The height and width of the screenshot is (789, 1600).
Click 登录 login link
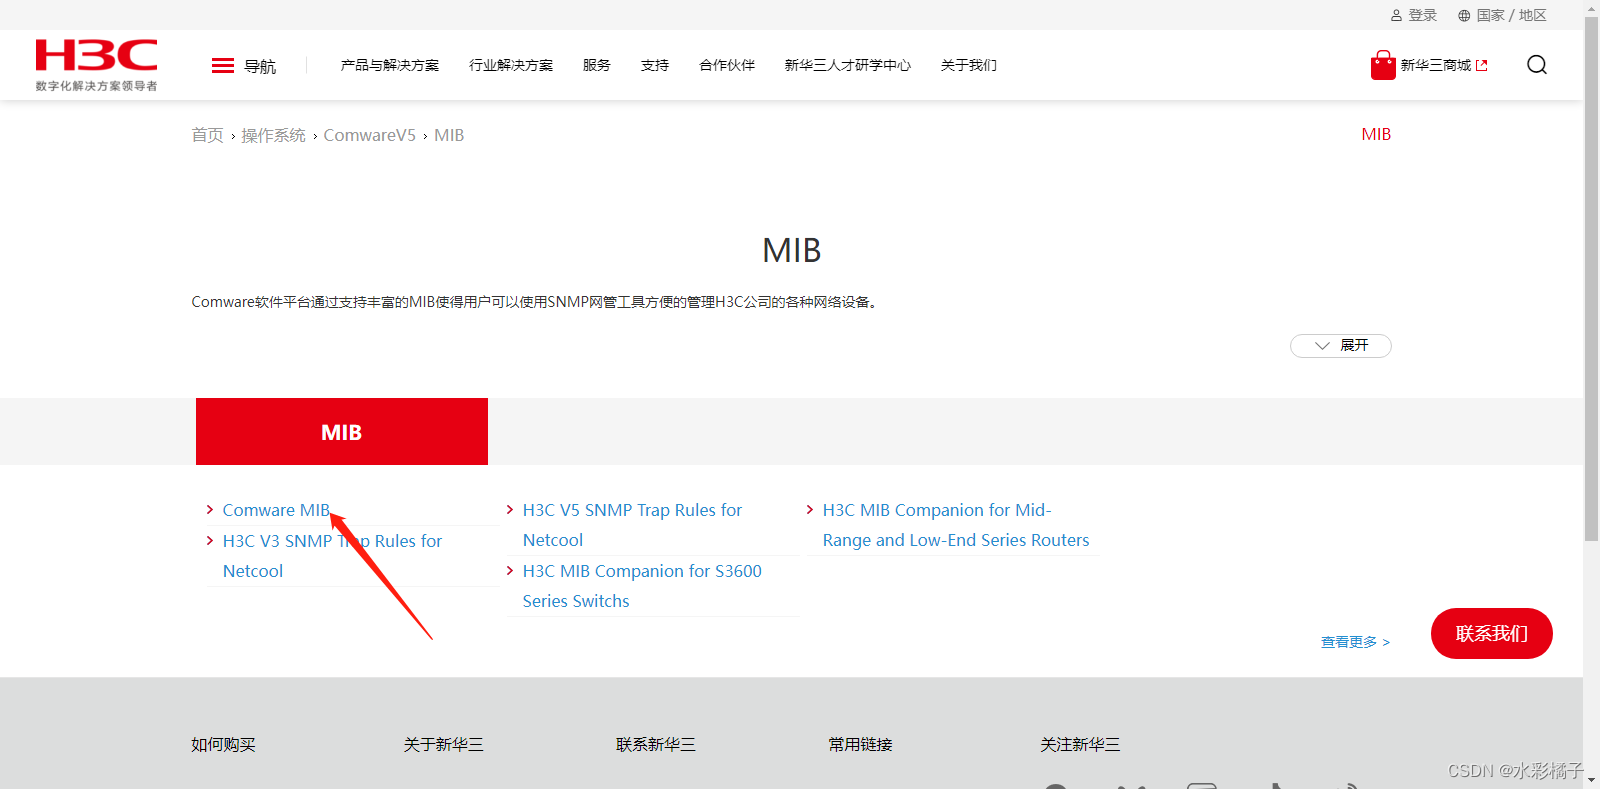click(x=1423, y=15)
